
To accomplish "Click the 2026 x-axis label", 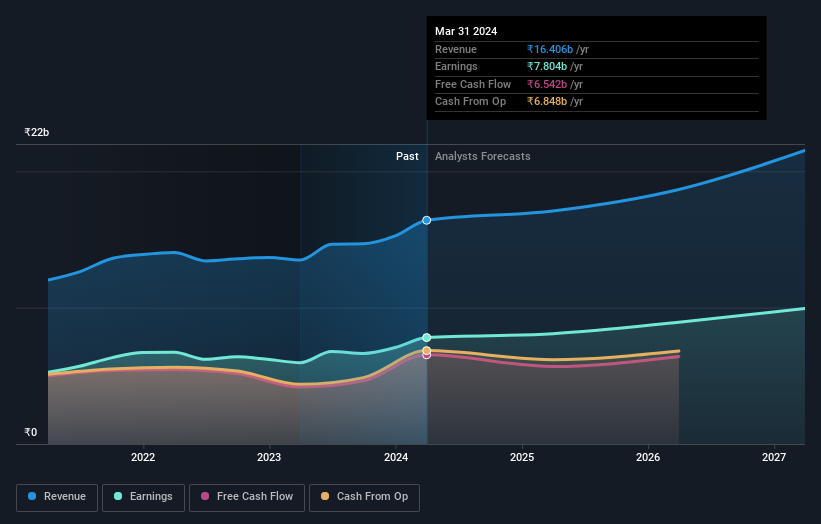I will [x=648, y=457].
